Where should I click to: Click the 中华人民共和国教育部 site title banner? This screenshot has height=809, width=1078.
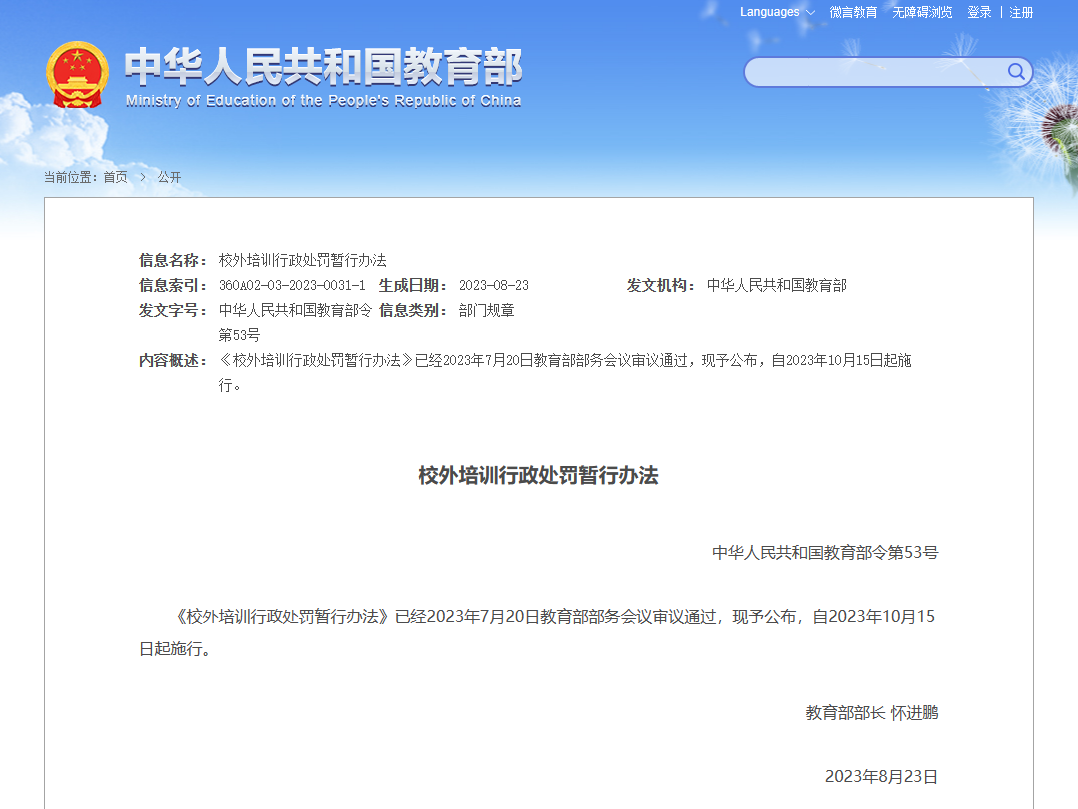click(323, 67)
